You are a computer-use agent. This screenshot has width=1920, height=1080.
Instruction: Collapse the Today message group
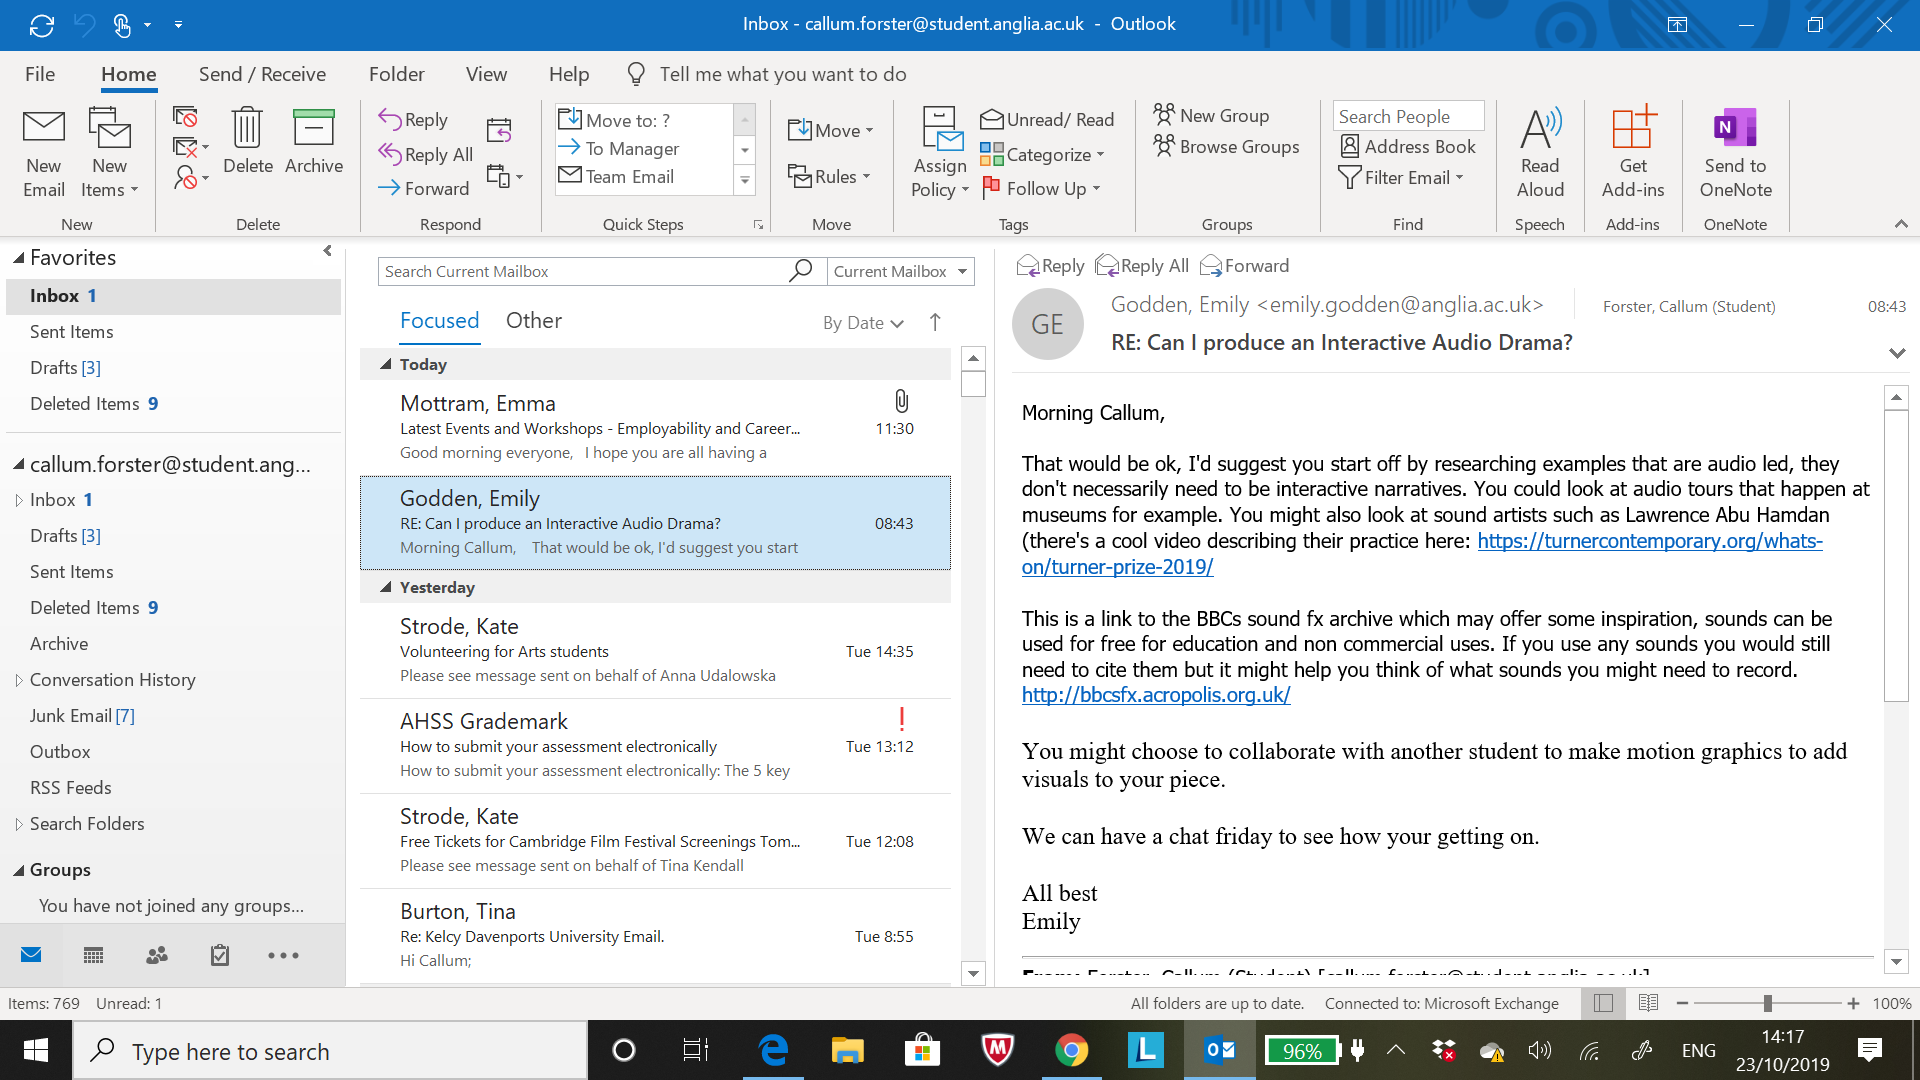click(x=386, y=365)
